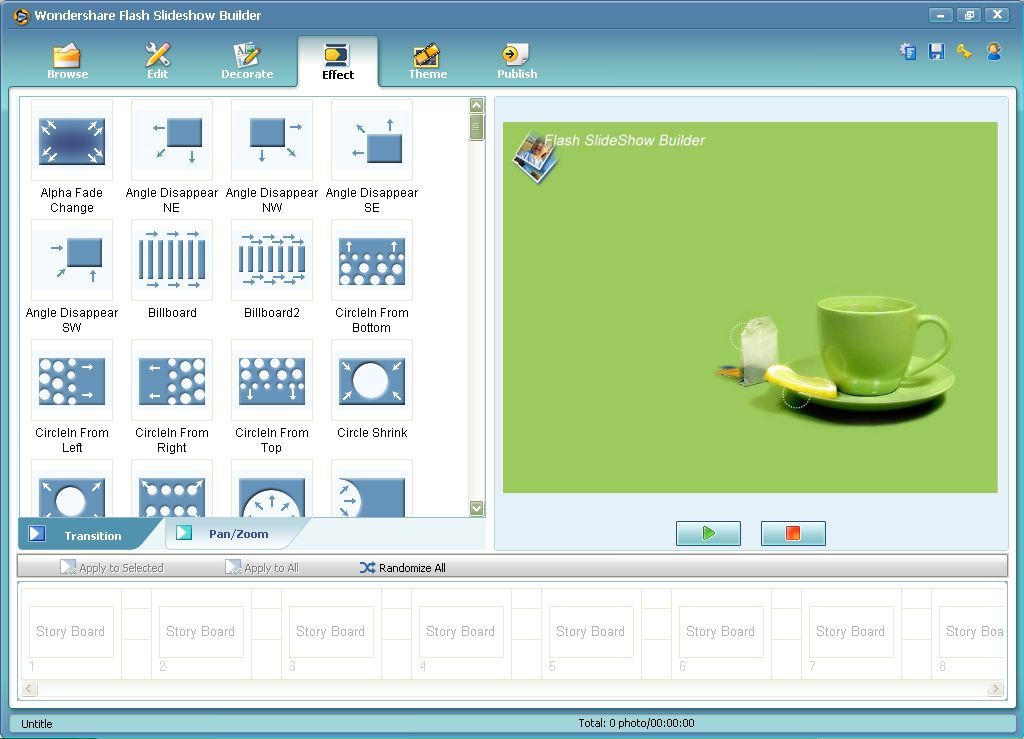Play the slideshow preview

[708, 533]
